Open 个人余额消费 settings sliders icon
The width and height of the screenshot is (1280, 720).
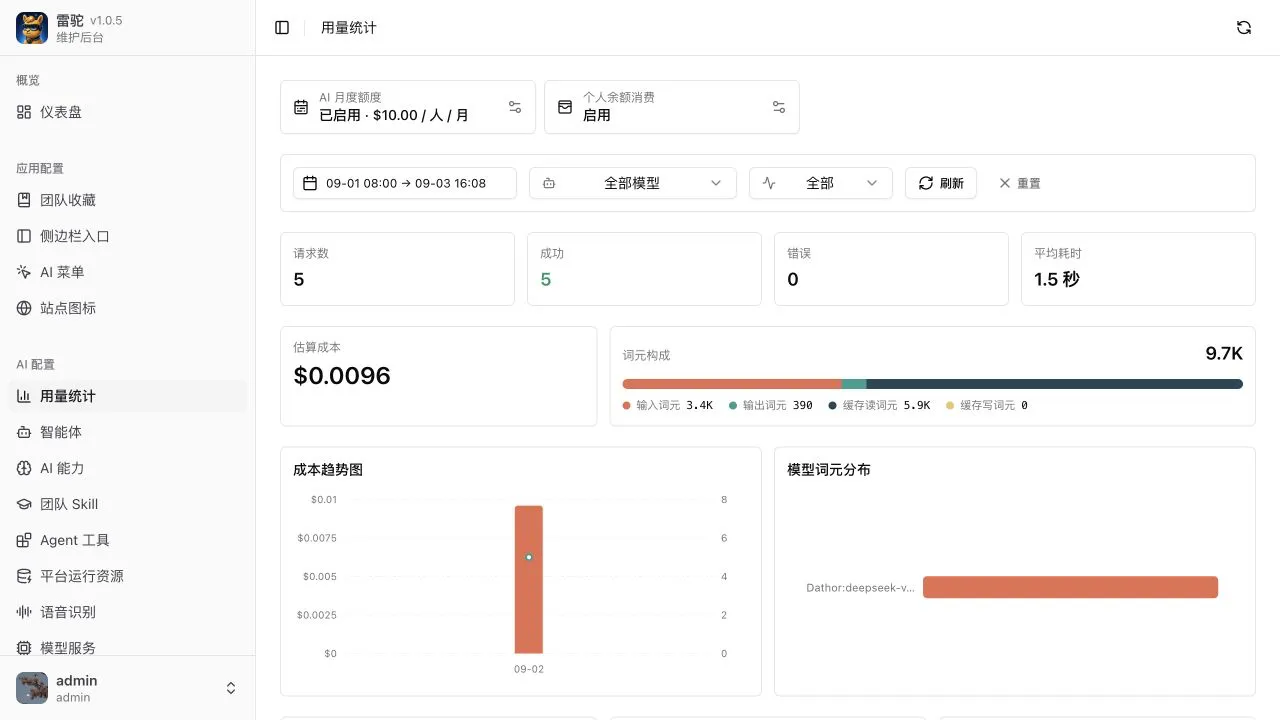point(779,107)
